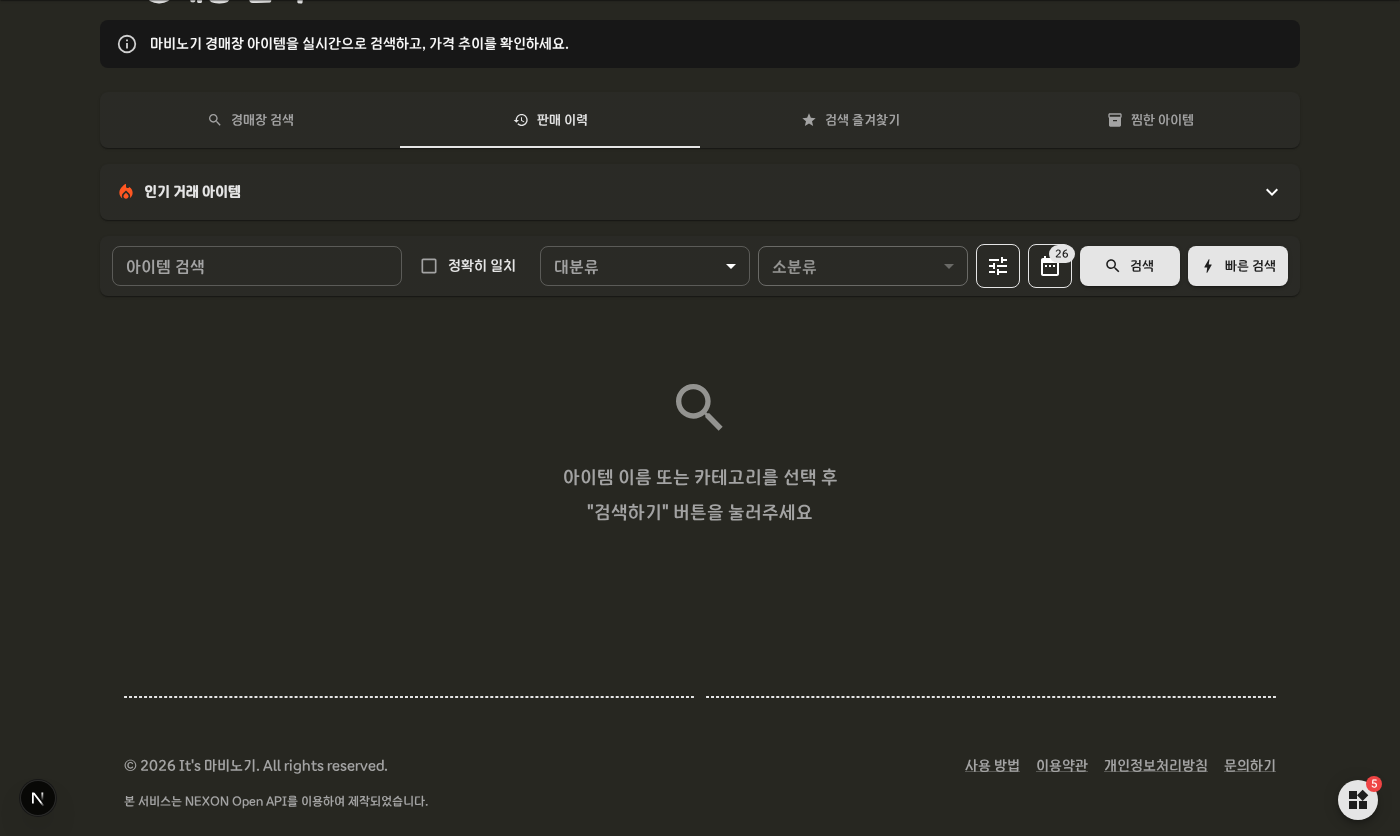Open the 대분류 dropdown
The image size is (1400, 836).
coord(645,266)
